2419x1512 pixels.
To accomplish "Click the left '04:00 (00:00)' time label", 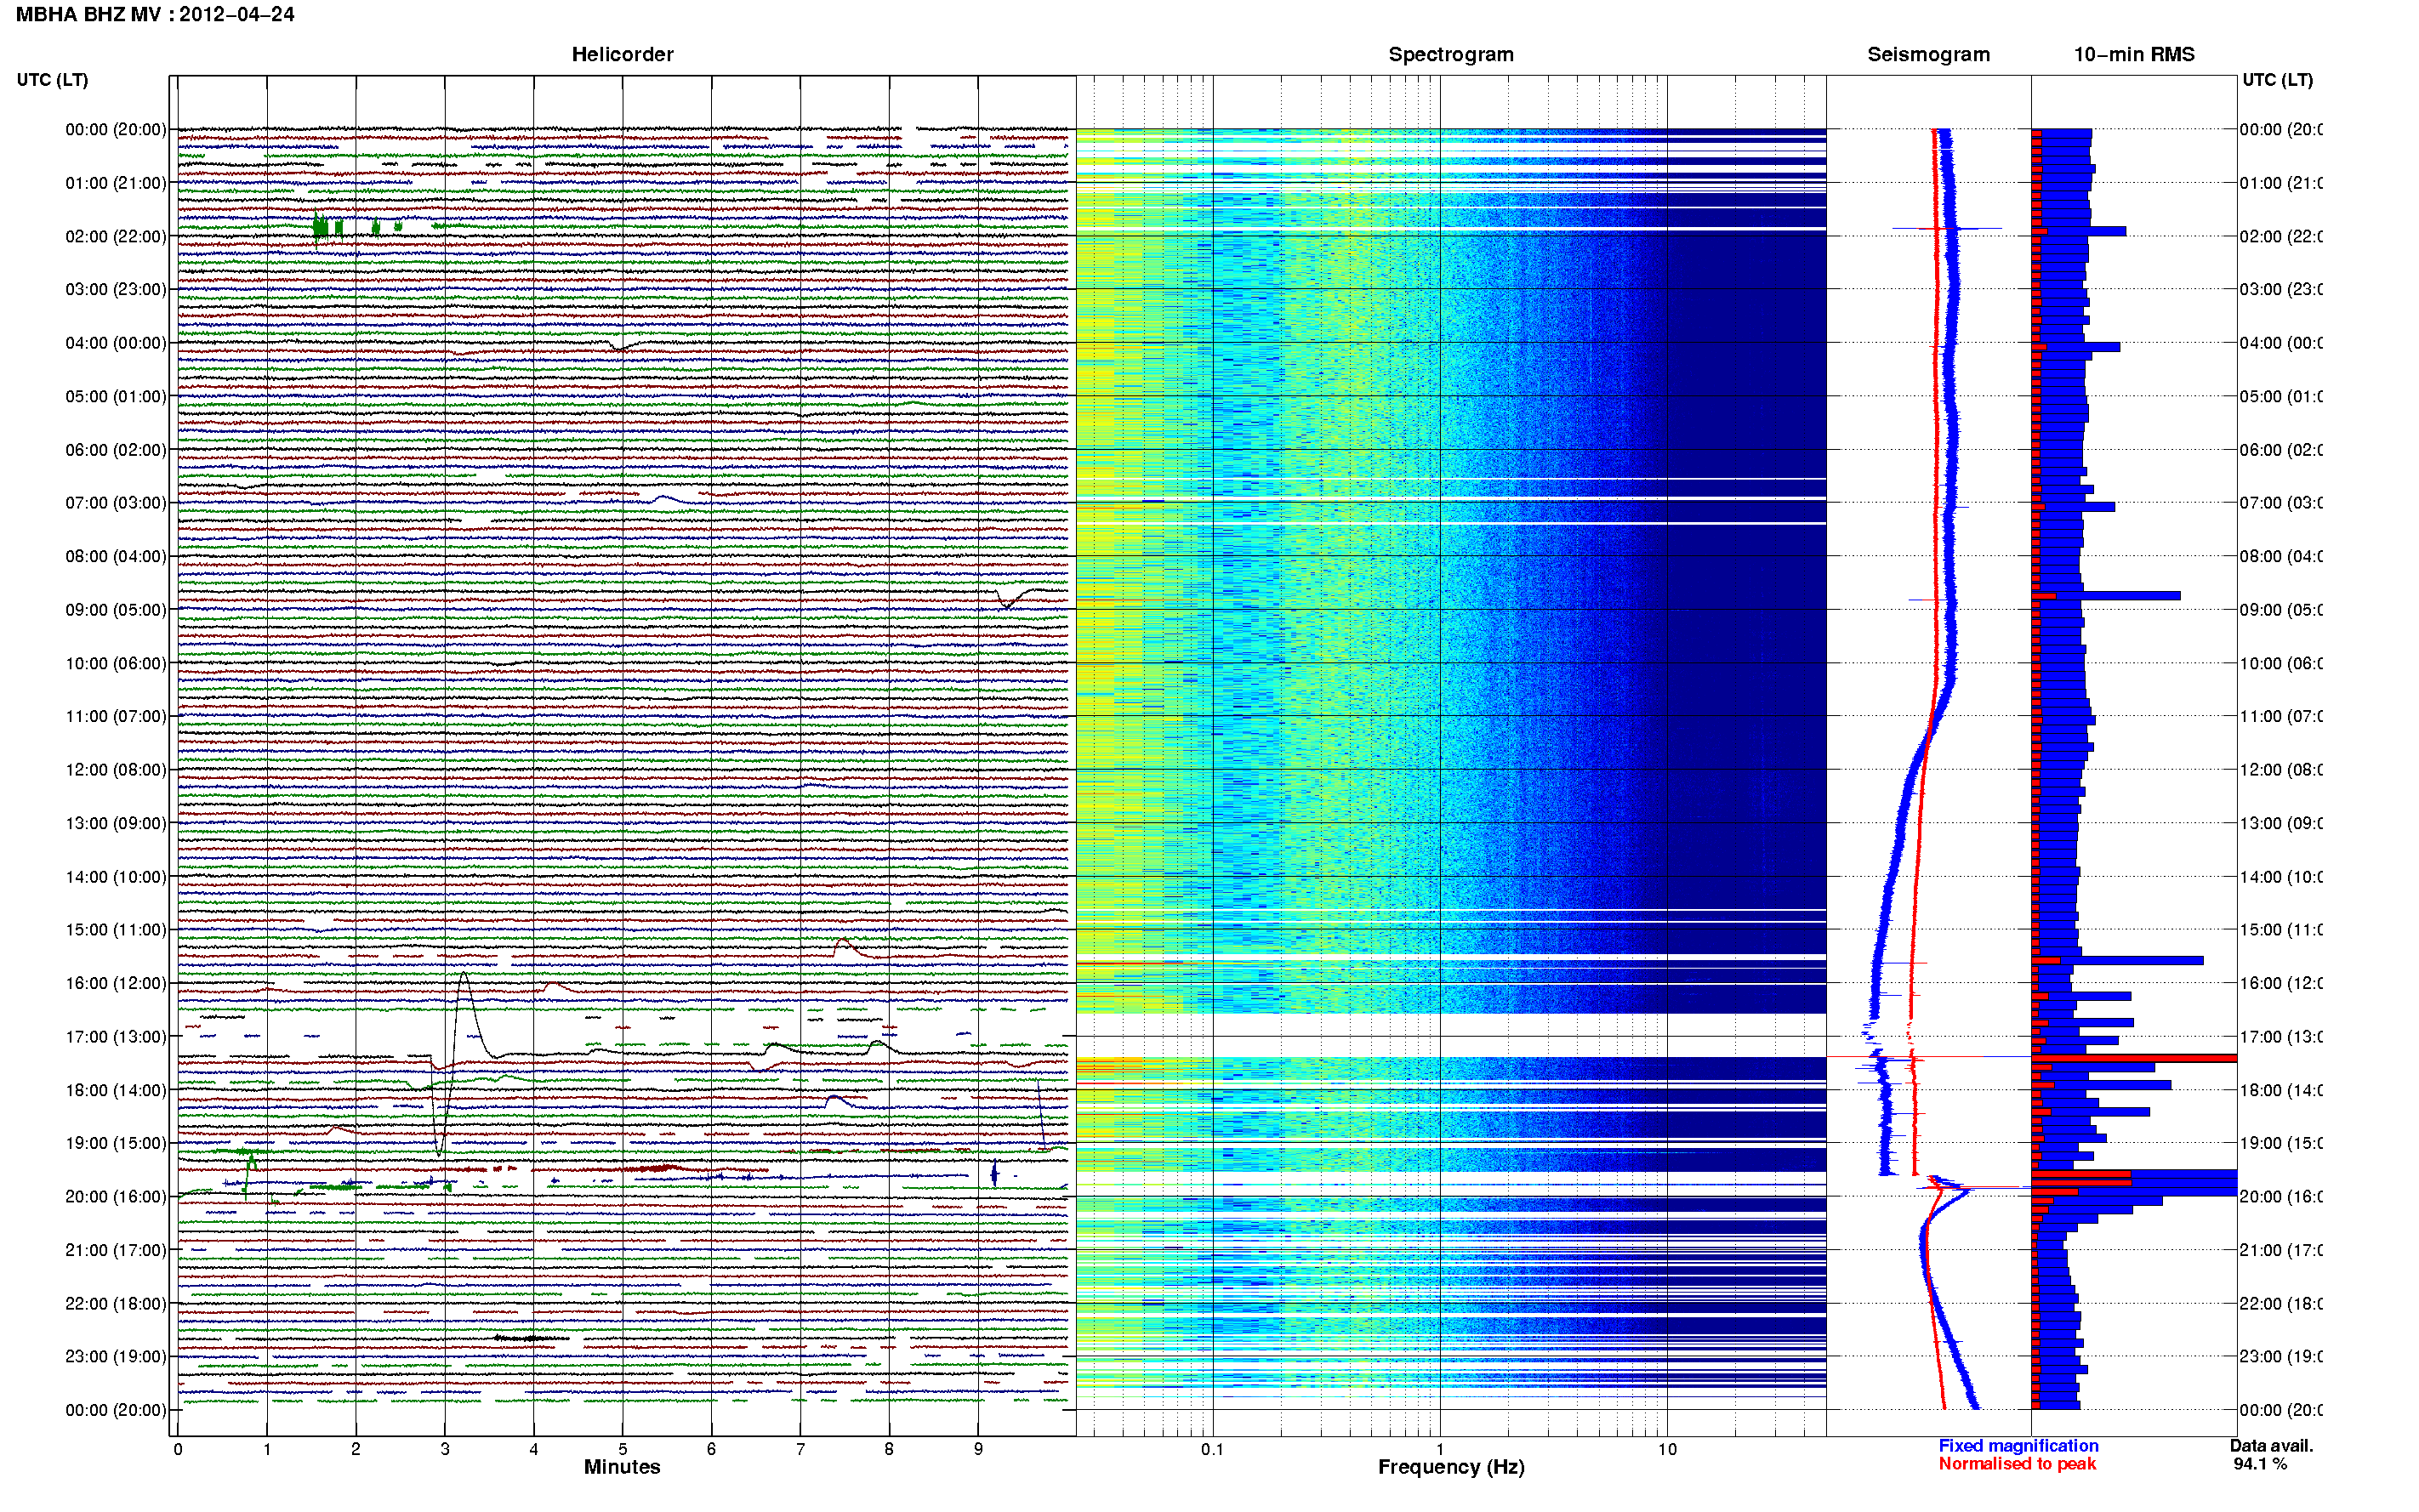I will 116,343.
